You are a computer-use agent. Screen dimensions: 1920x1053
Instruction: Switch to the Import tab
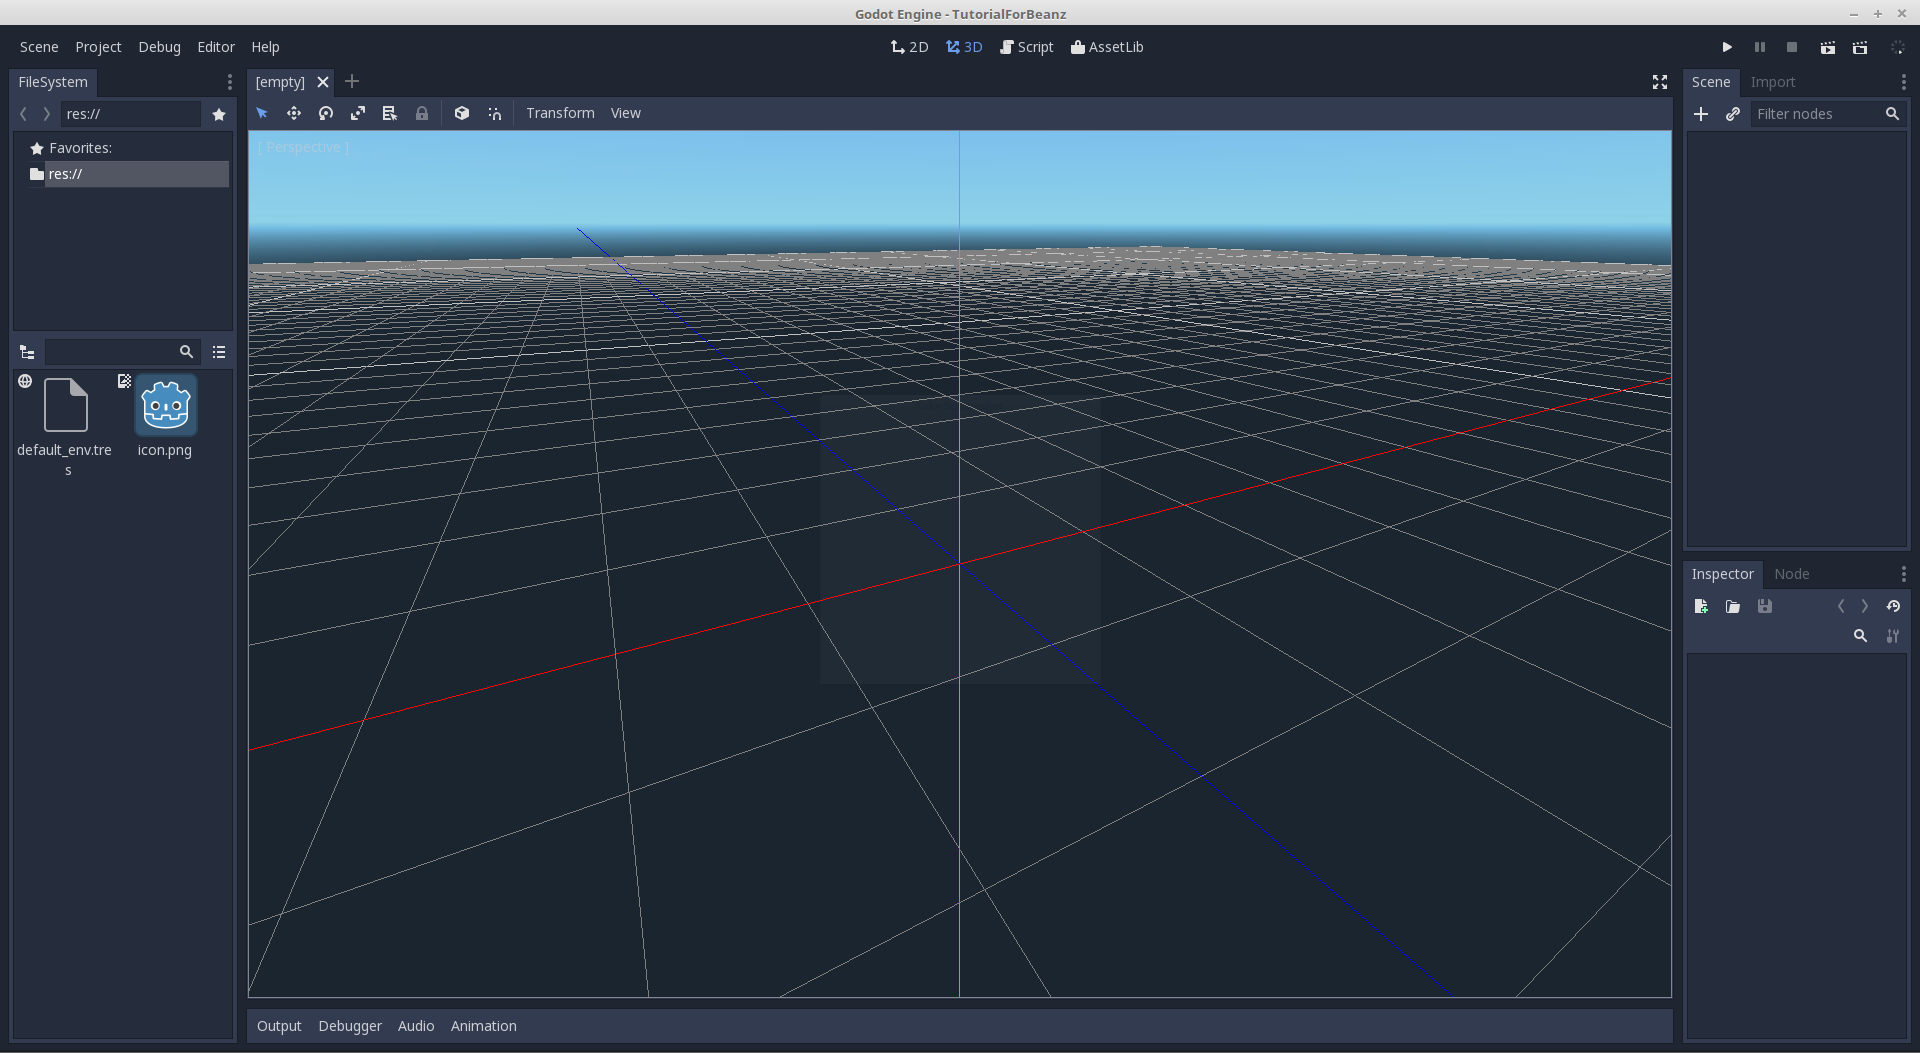pyautogui.click(x=1773, y=82)
